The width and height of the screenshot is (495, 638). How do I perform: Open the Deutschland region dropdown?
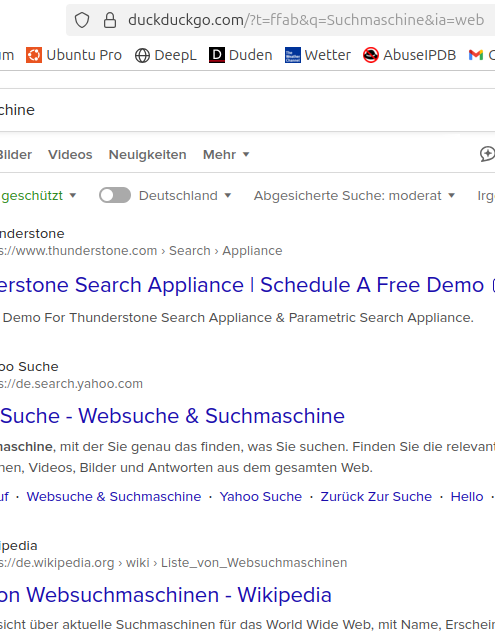(185, 196)
